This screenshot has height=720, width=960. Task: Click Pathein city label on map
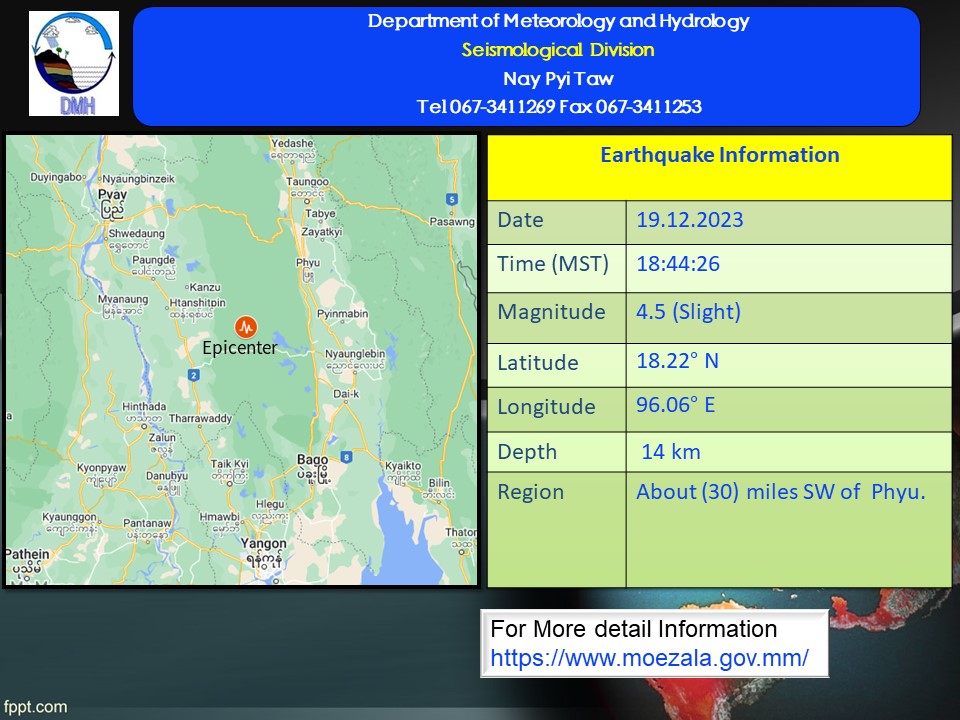tap(27, 554)
